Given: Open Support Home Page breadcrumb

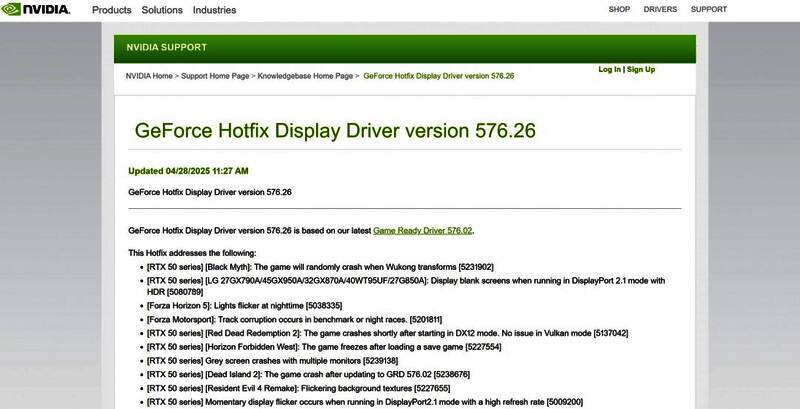Looking at the screenshot, I should [x=215, y=75].
